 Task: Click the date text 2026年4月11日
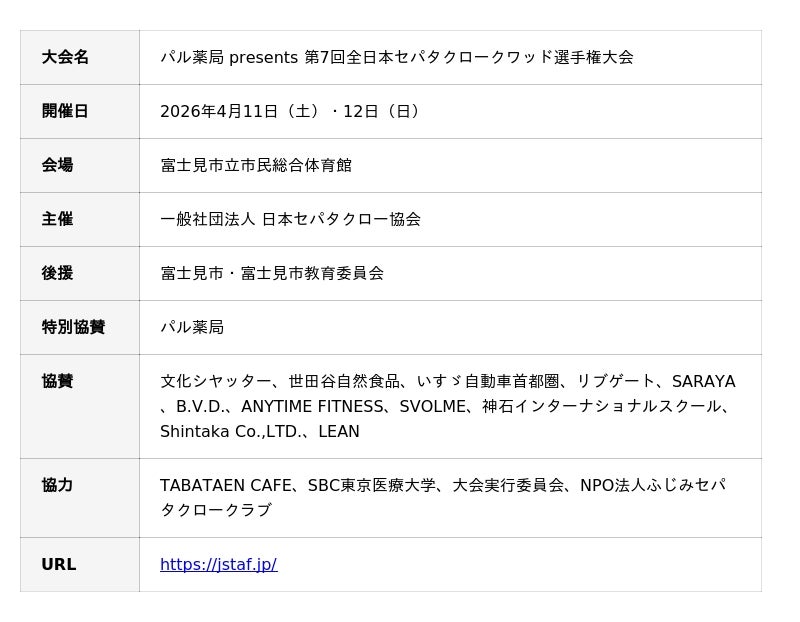(x=219, y=111)
